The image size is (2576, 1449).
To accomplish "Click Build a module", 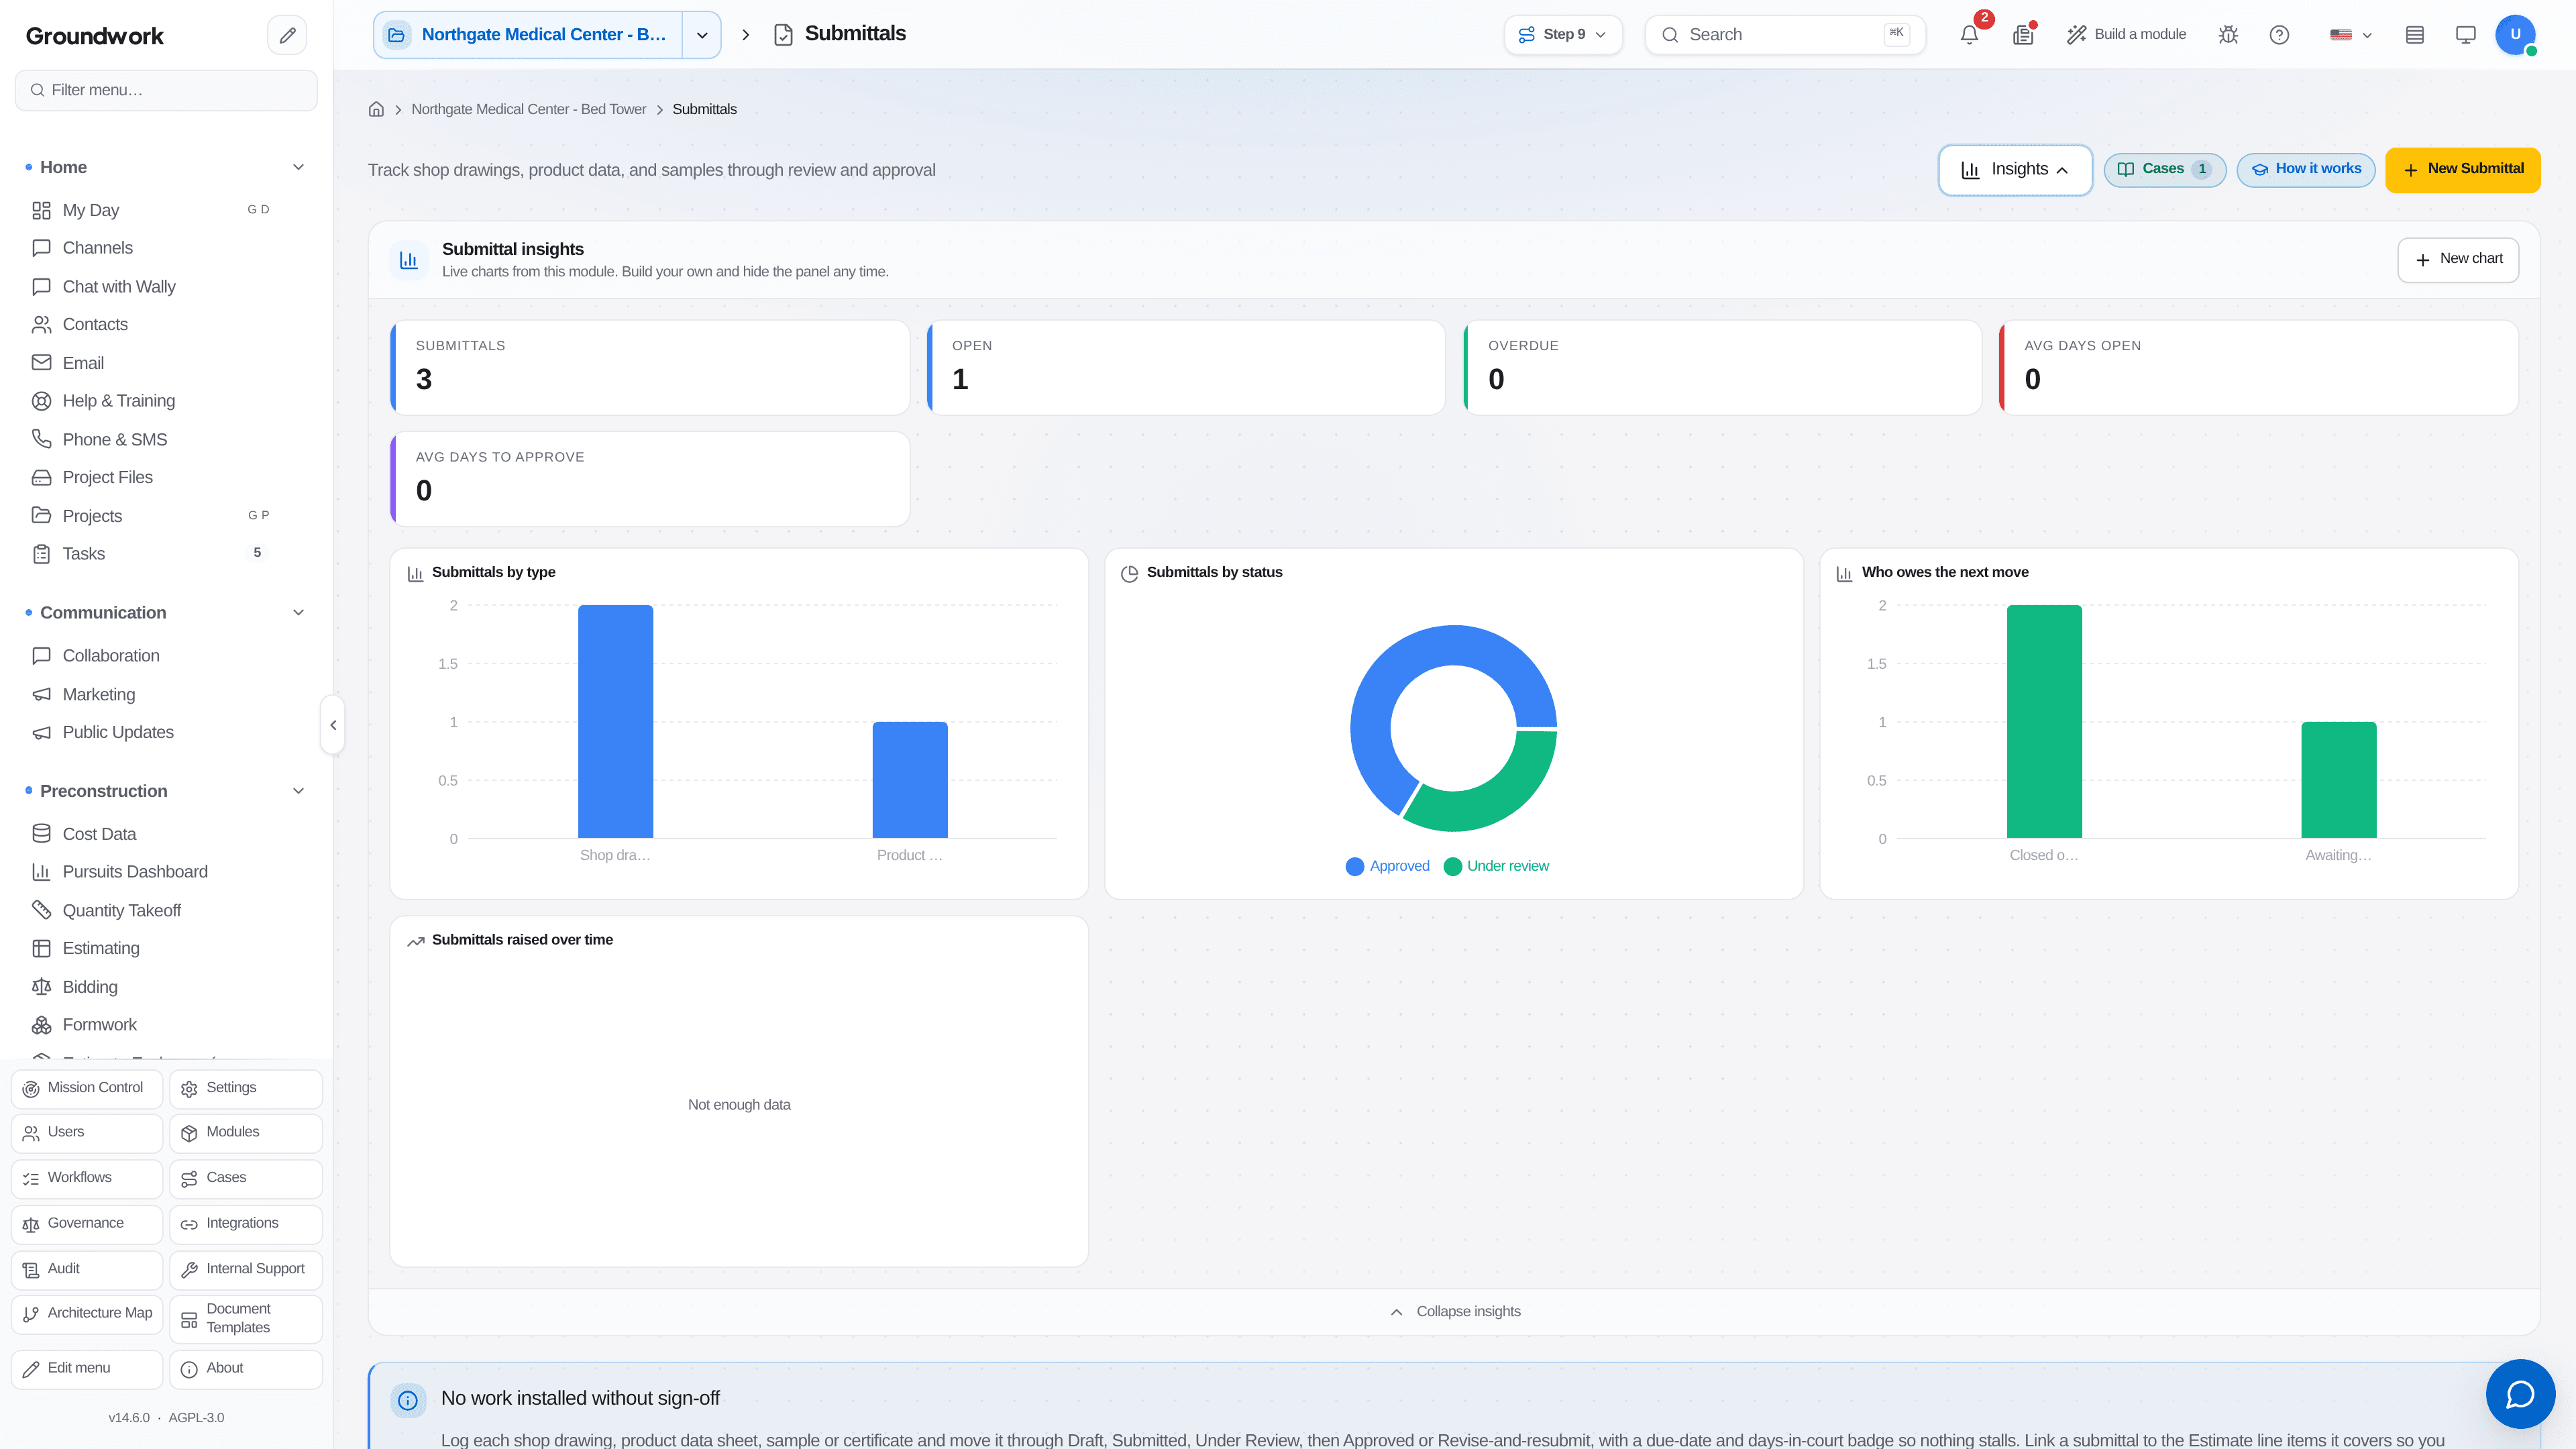I will pyautogui.click(x=2126, y=35).
